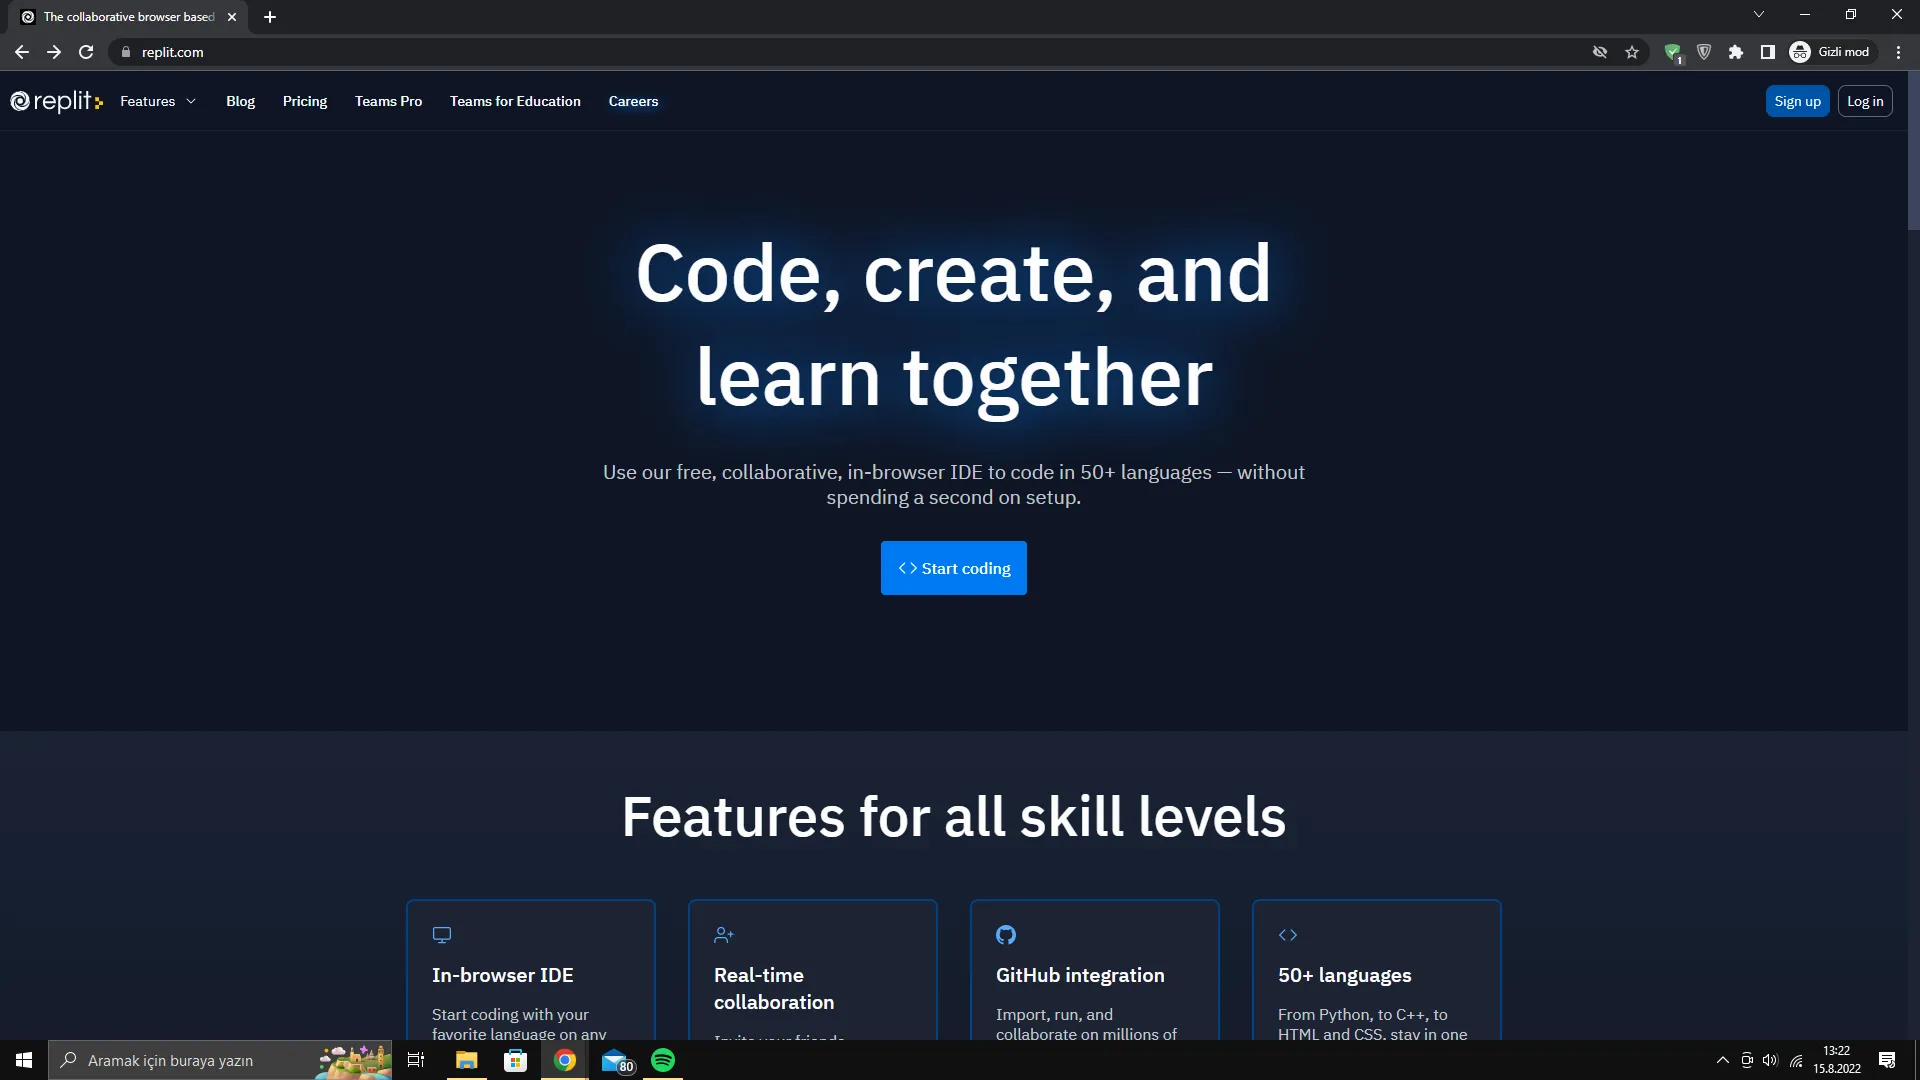Click the Log in button
The height and width of the screenshot is (1080, 1920).
point(1865,101)
